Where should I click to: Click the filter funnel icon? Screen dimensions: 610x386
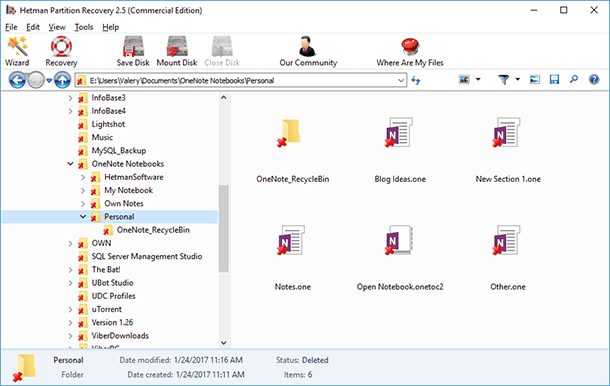pyautogui.click(x=504, y=80)
